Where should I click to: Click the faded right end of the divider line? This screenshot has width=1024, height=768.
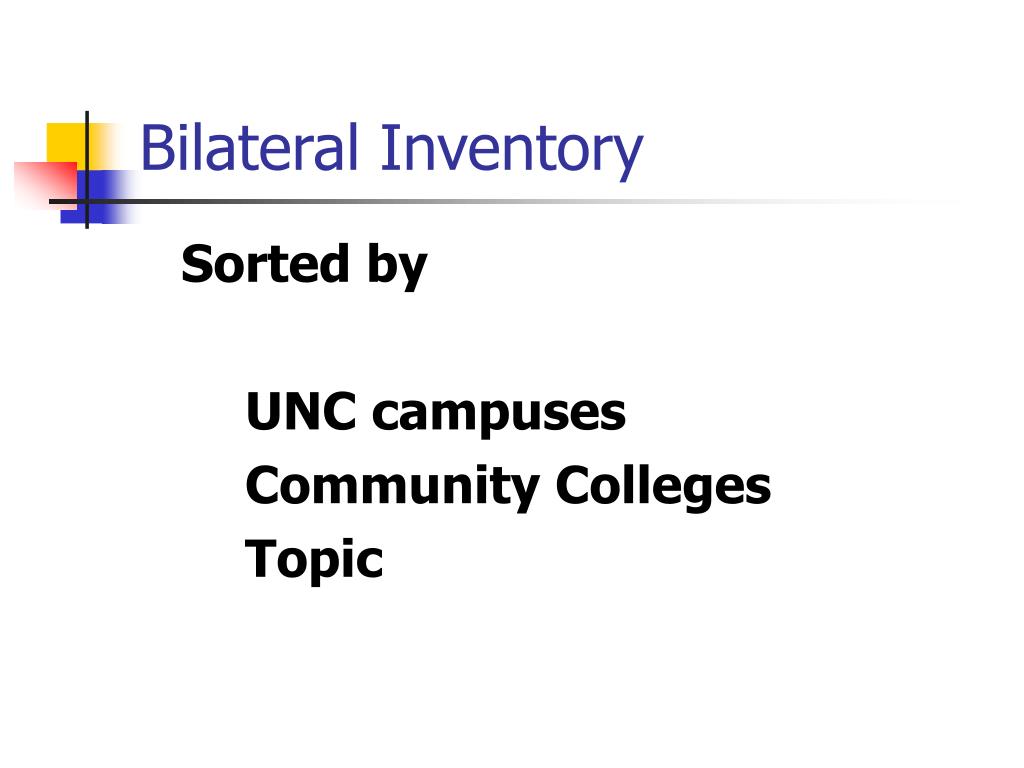click(x=914, y=201)
